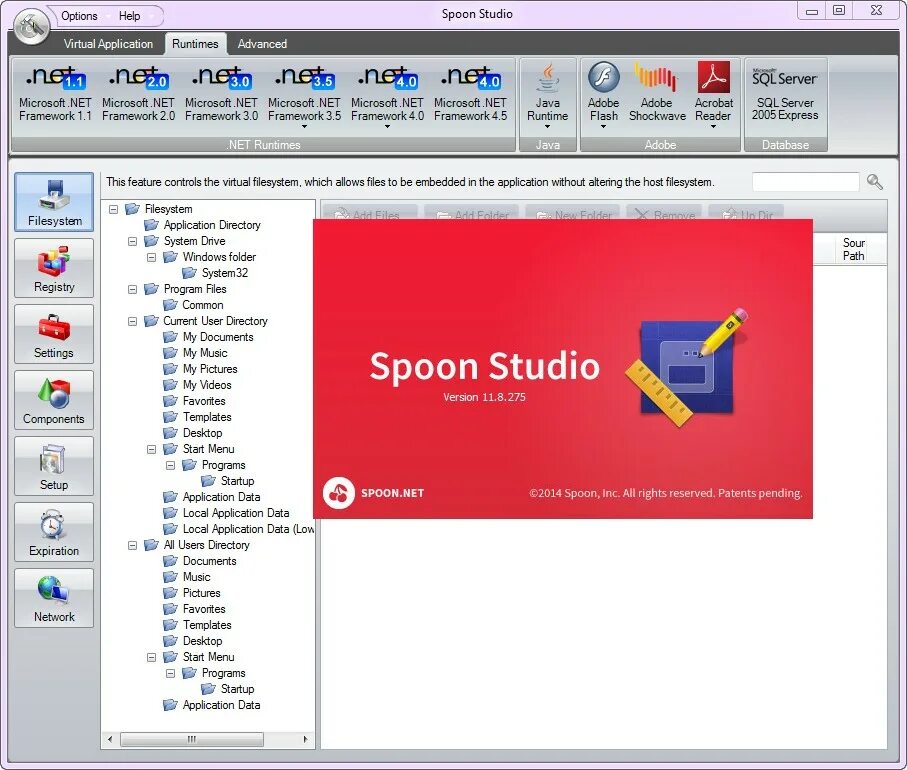Switch to the Virtual Application tab
The image size is (907, 770).
point(108,44)
